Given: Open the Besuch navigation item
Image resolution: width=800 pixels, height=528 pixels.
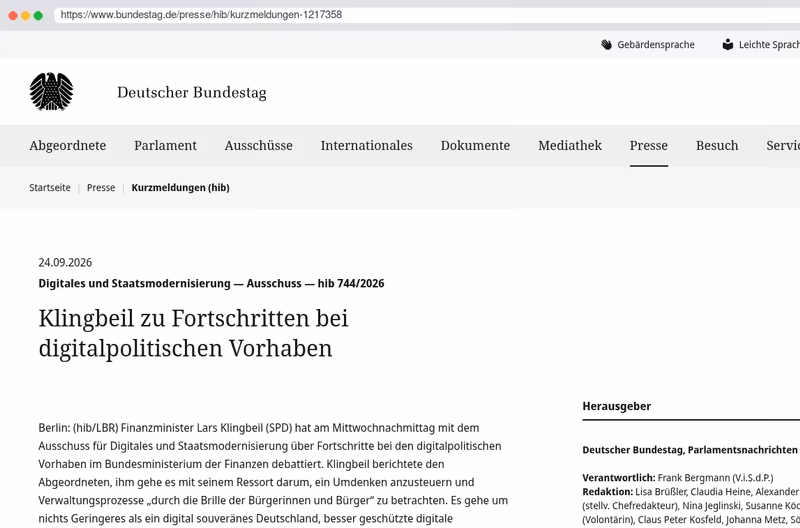Looking at the screenshot, I should click(x=717, y=145).
